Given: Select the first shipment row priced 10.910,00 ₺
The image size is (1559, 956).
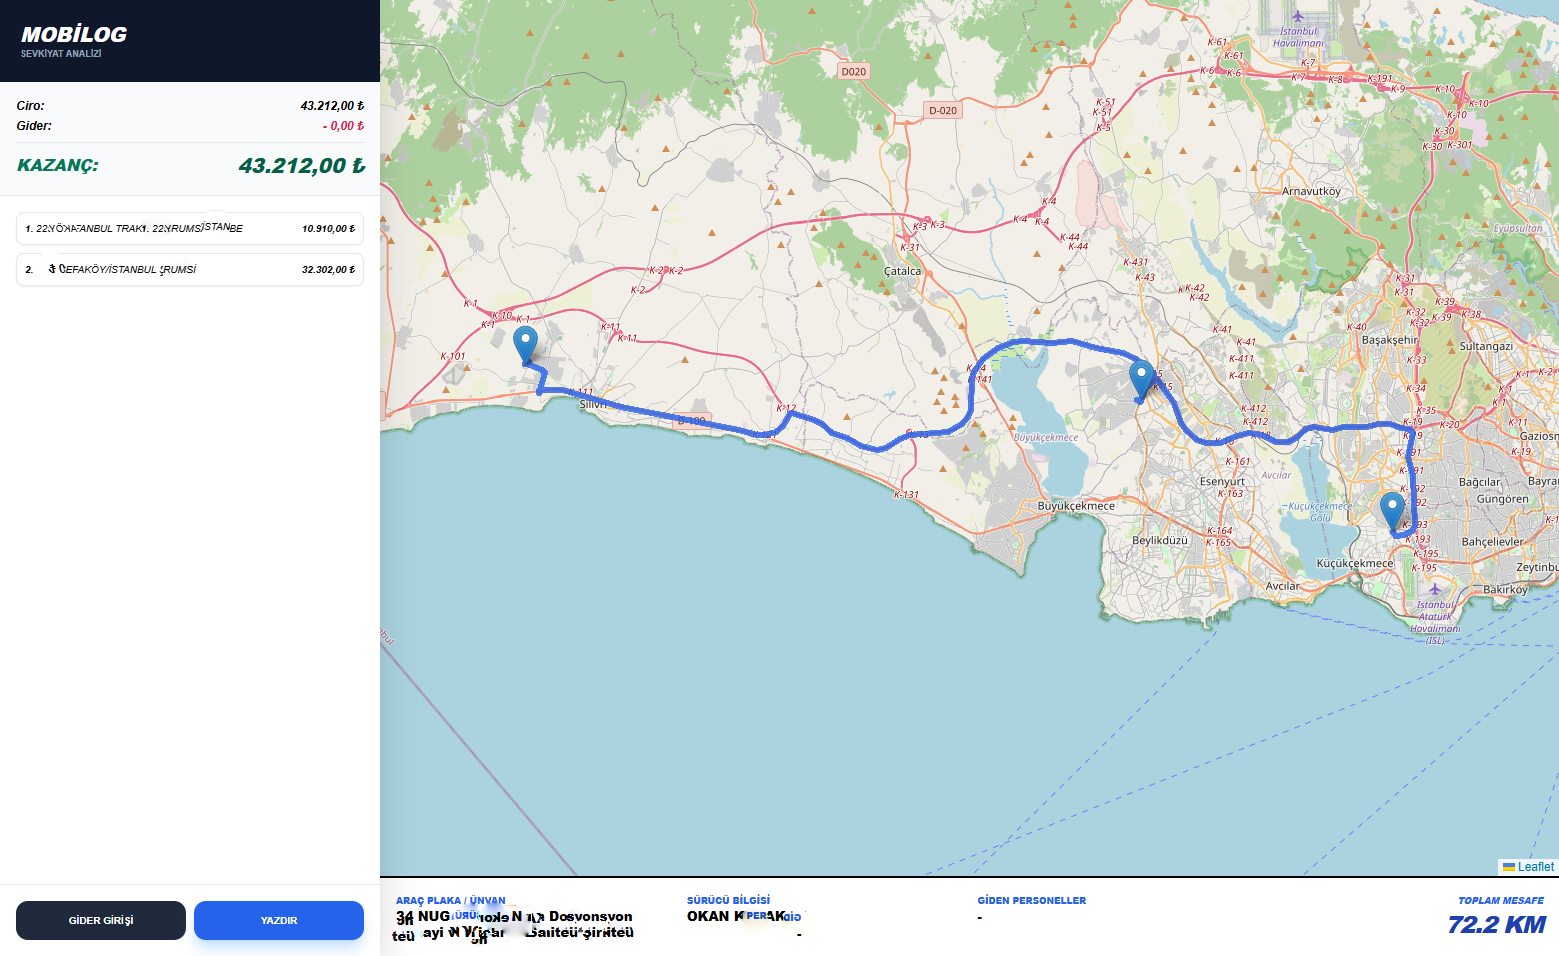Looking at the screenshot, I should [190, 229].
